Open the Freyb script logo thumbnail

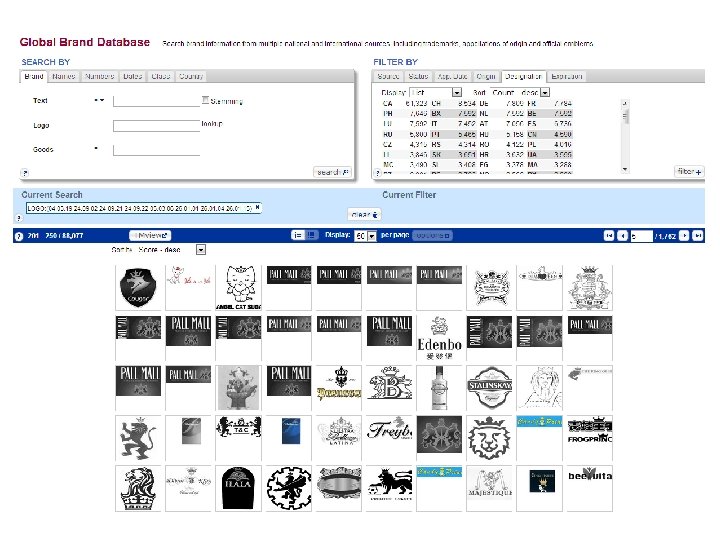pyautogui.click(x=389, y=438)
